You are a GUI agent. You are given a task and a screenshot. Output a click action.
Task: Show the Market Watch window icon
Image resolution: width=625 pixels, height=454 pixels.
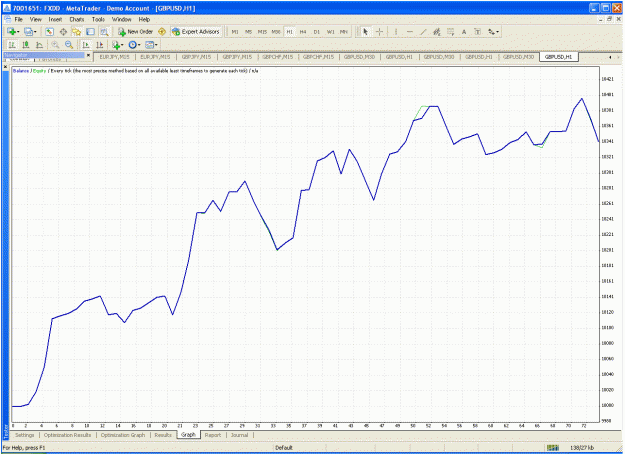point(49,31)
